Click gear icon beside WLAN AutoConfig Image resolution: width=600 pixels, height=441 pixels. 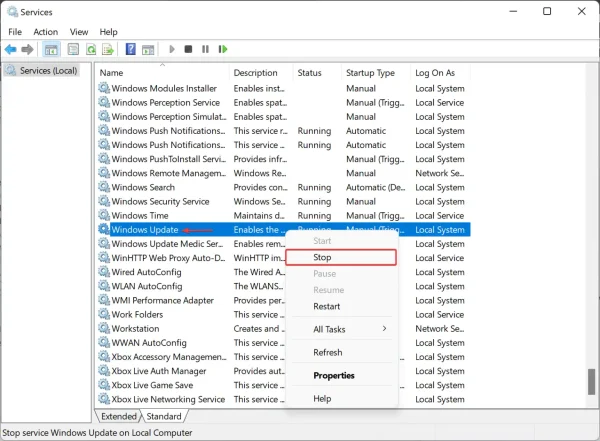(x=104, y=286)
